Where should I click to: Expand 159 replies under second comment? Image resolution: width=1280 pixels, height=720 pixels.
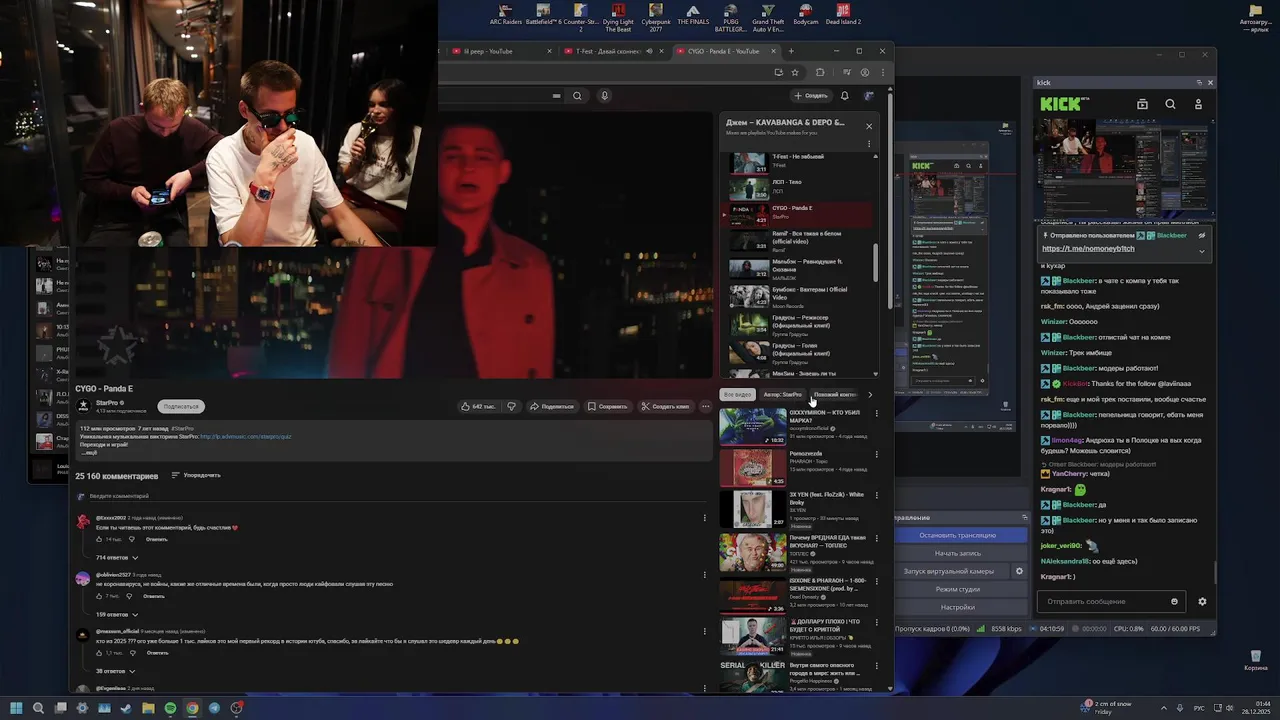[117, 614]
